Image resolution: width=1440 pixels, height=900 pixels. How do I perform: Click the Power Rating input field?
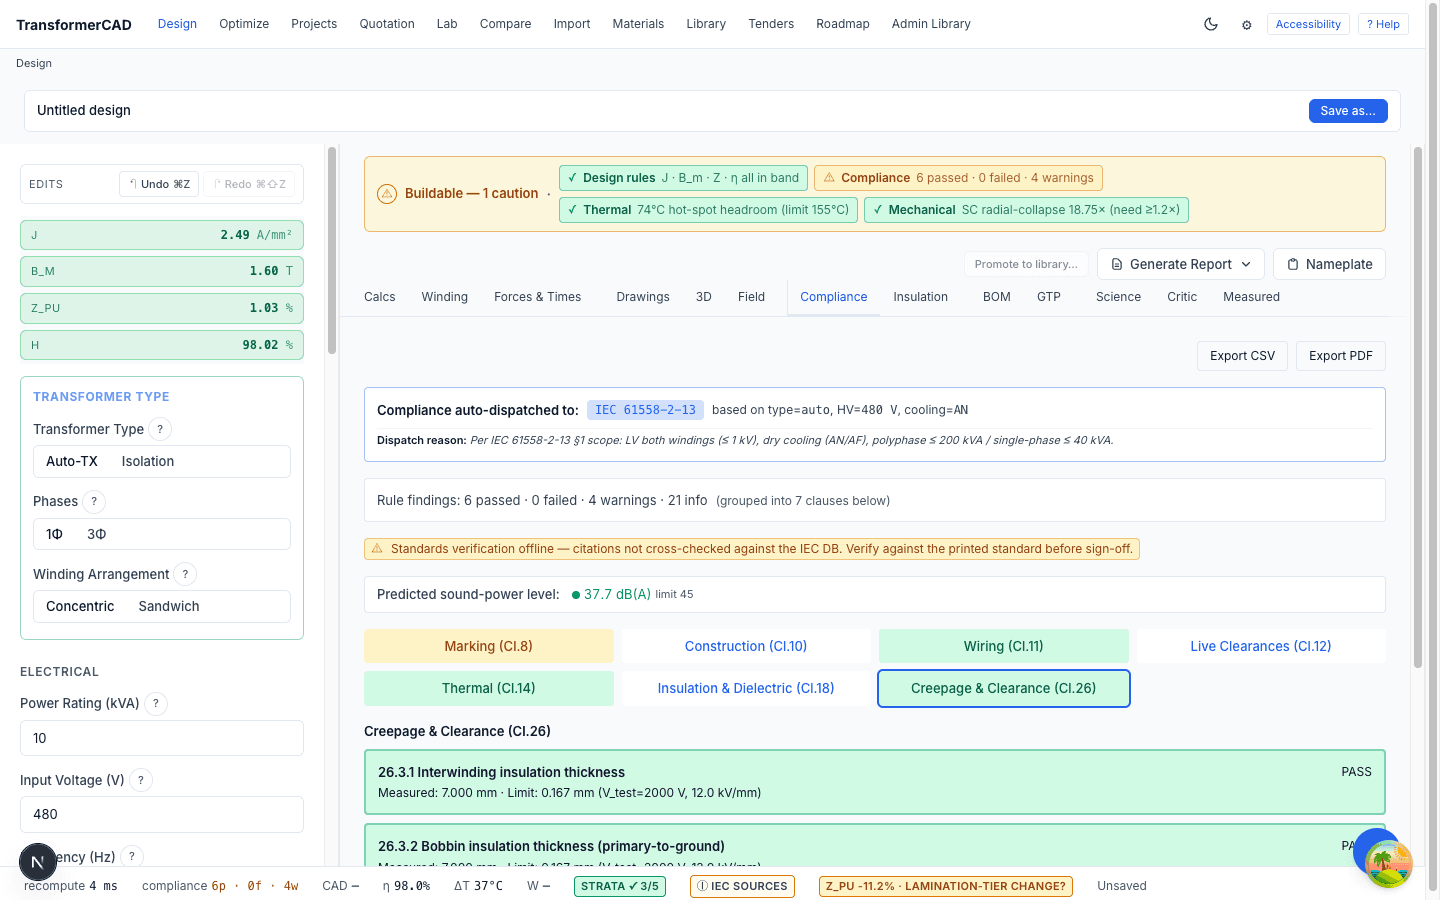[x=162, y=738]
